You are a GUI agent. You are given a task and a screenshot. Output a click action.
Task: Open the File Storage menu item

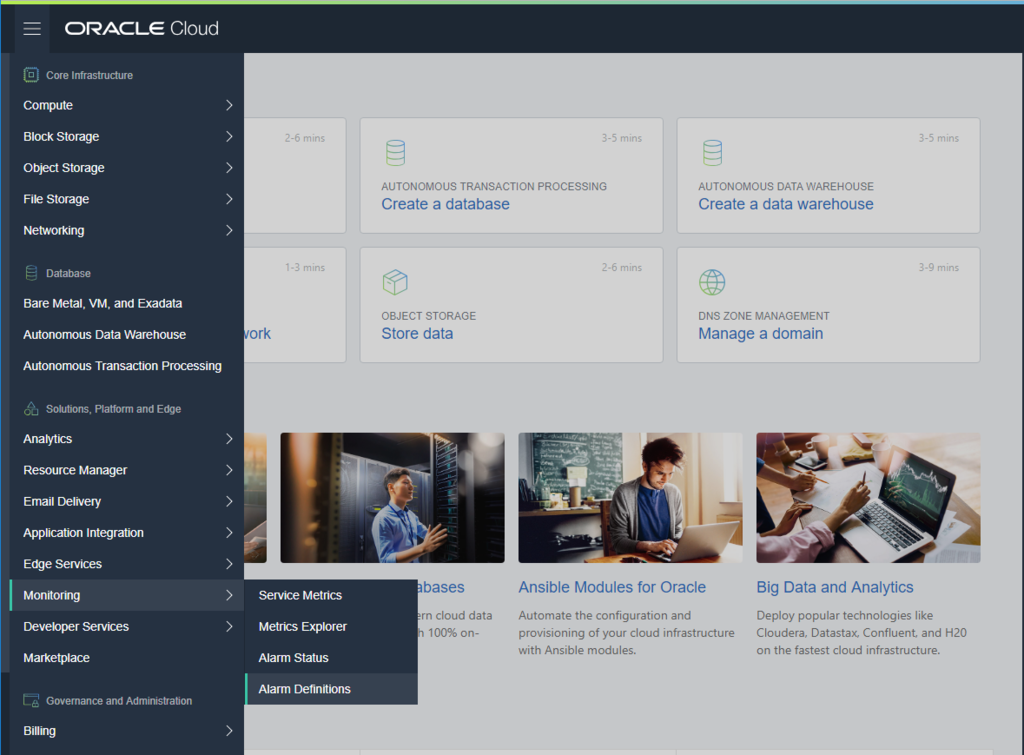pos(127,199)
